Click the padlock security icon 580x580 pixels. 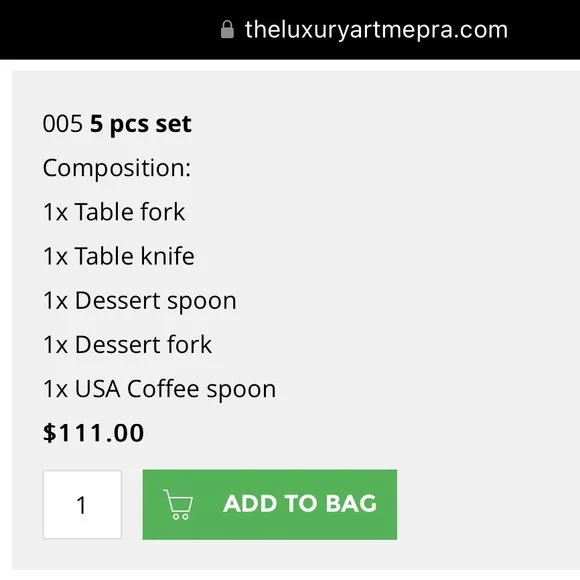click(227, 30)
